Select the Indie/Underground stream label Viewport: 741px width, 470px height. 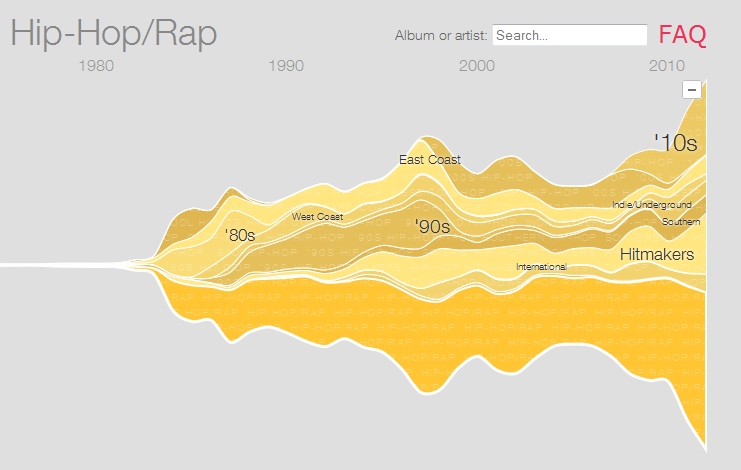point(652,205)
